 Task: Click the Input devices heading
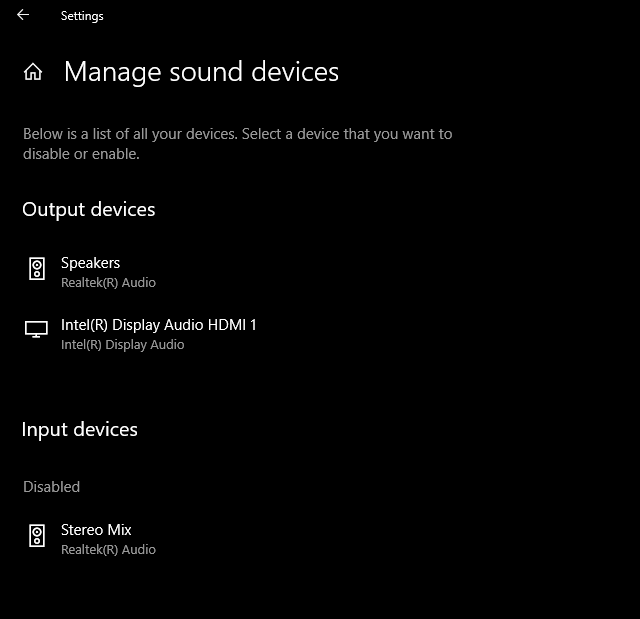(80, 430)
